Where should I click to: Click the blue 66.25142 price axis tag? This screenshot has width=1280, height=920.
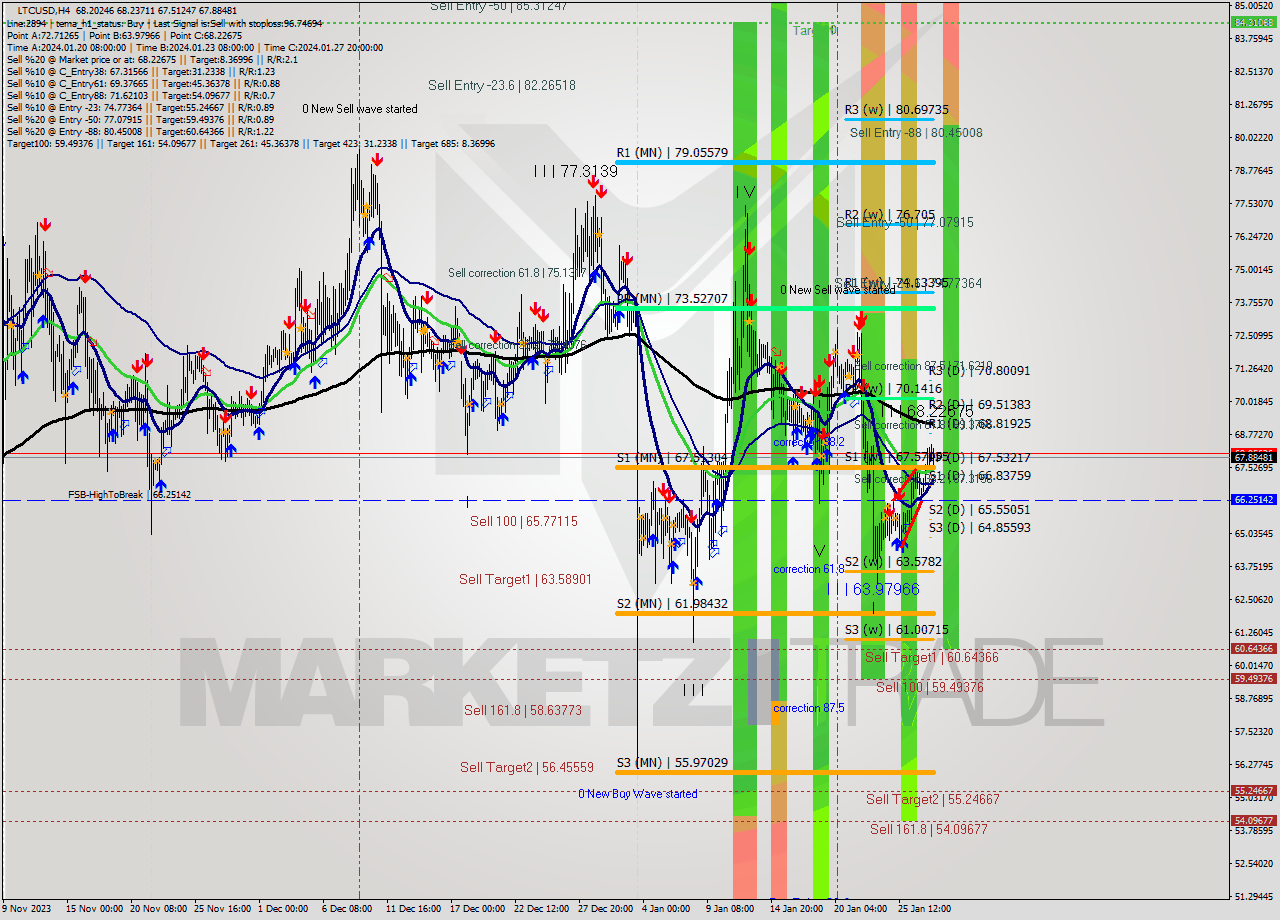[x=1253, y=499]
